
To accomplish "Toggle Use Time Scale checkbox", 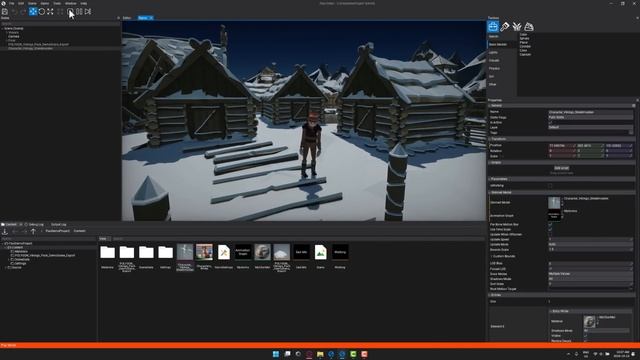I will click(550, 229).
